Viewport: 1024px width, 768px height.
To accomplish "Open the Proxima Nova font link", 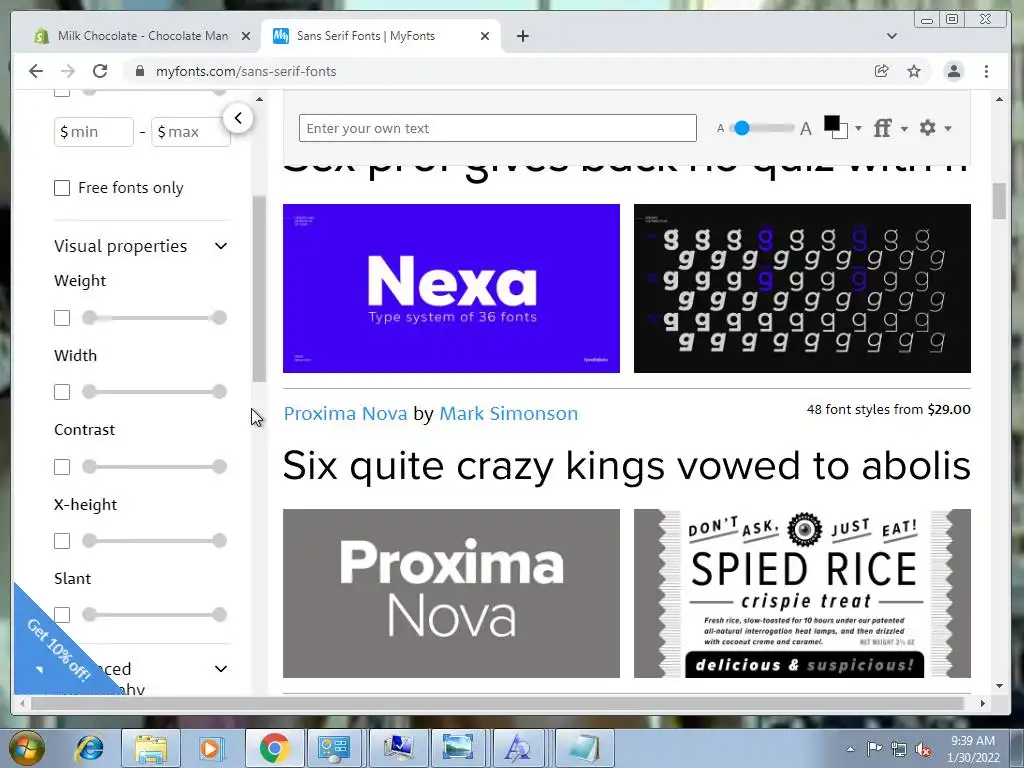I will coord(345,413).
